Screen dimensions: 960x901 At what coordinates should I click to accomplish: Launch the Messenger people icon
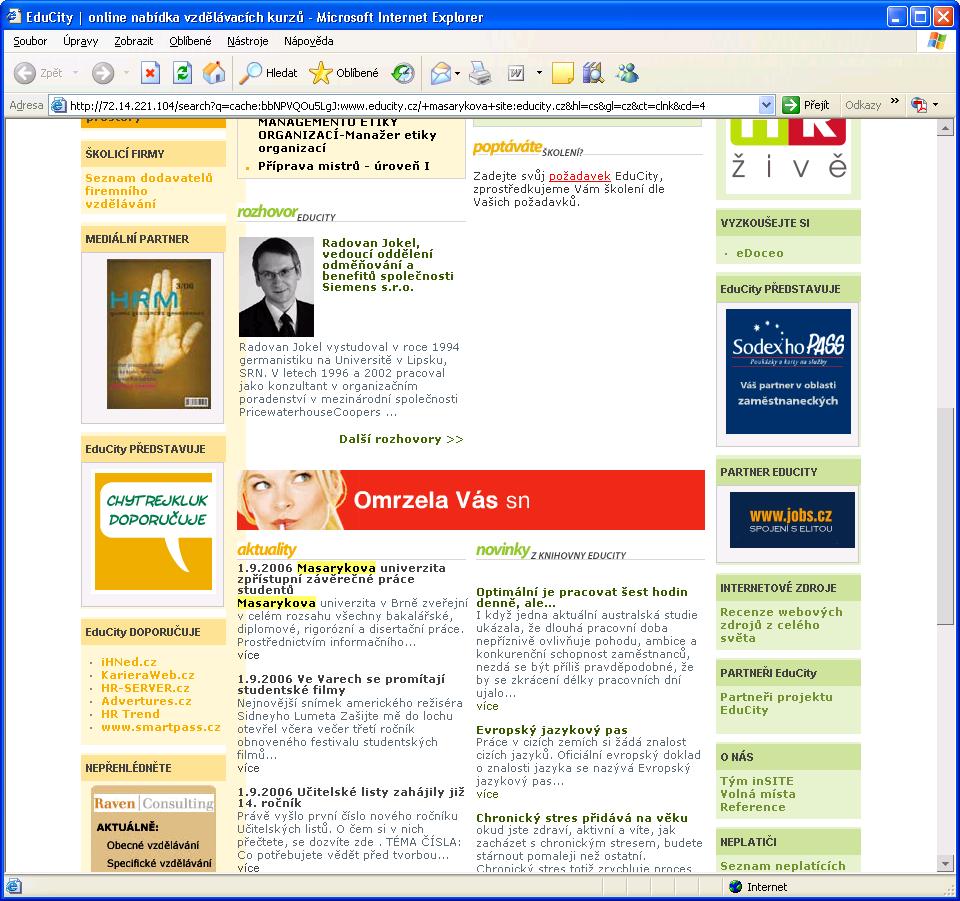pyautogui.click(x=628, y=73)
